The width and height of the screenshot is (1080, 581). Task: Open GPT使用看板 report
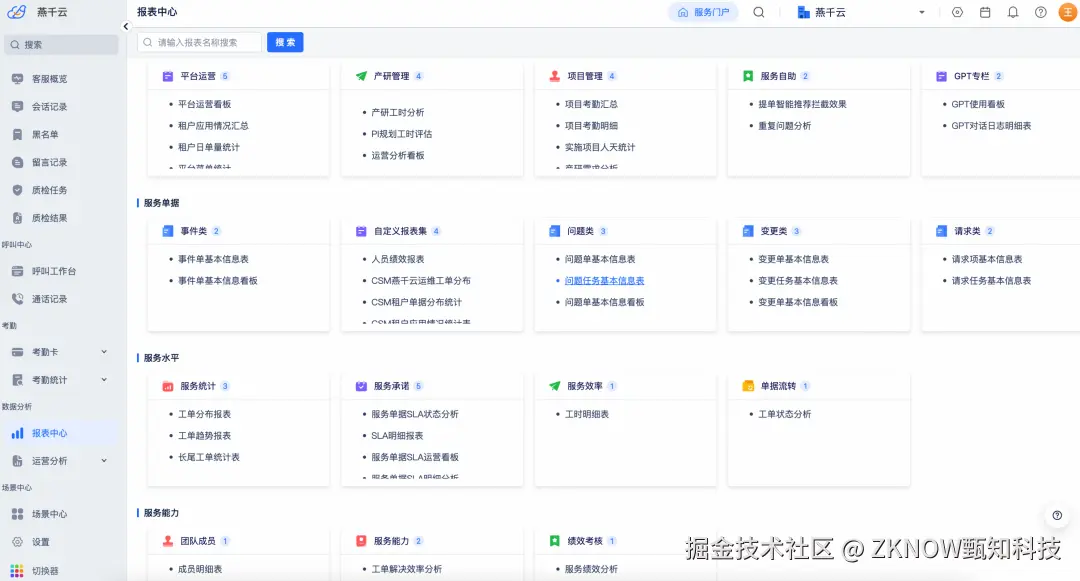coord(978,105)
